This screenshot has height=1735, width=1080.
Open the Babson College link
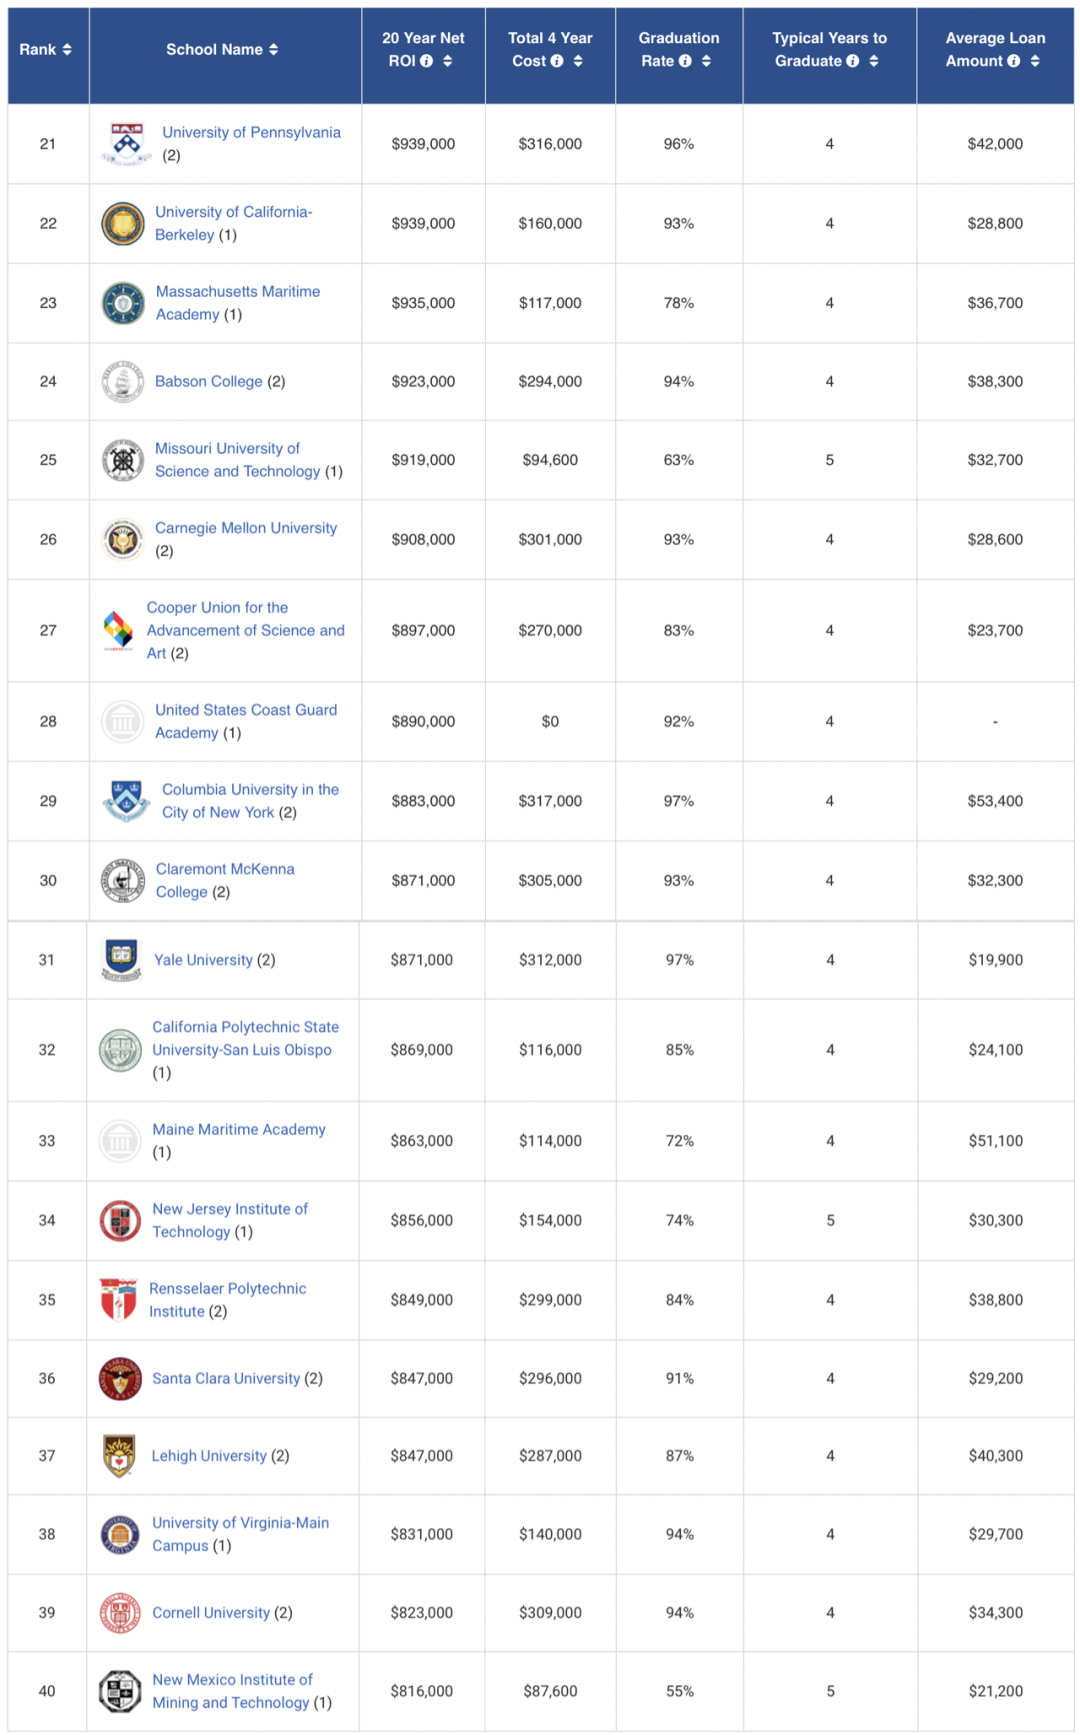209,381
